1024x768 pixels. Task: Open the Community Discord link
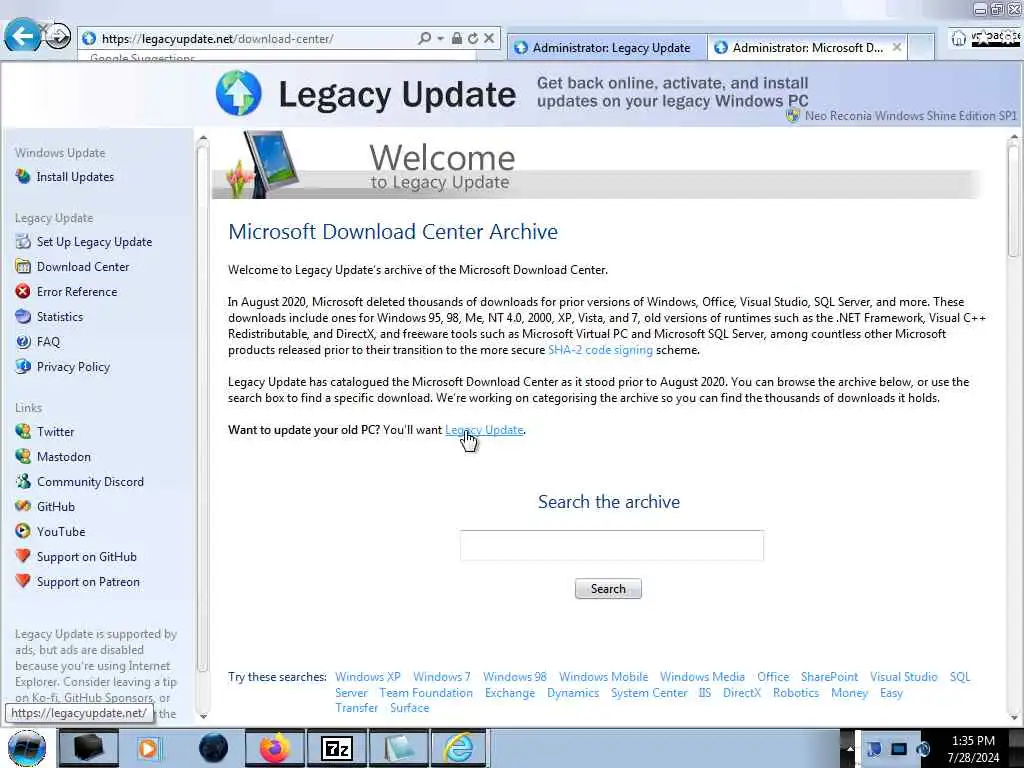coord(90,482)
